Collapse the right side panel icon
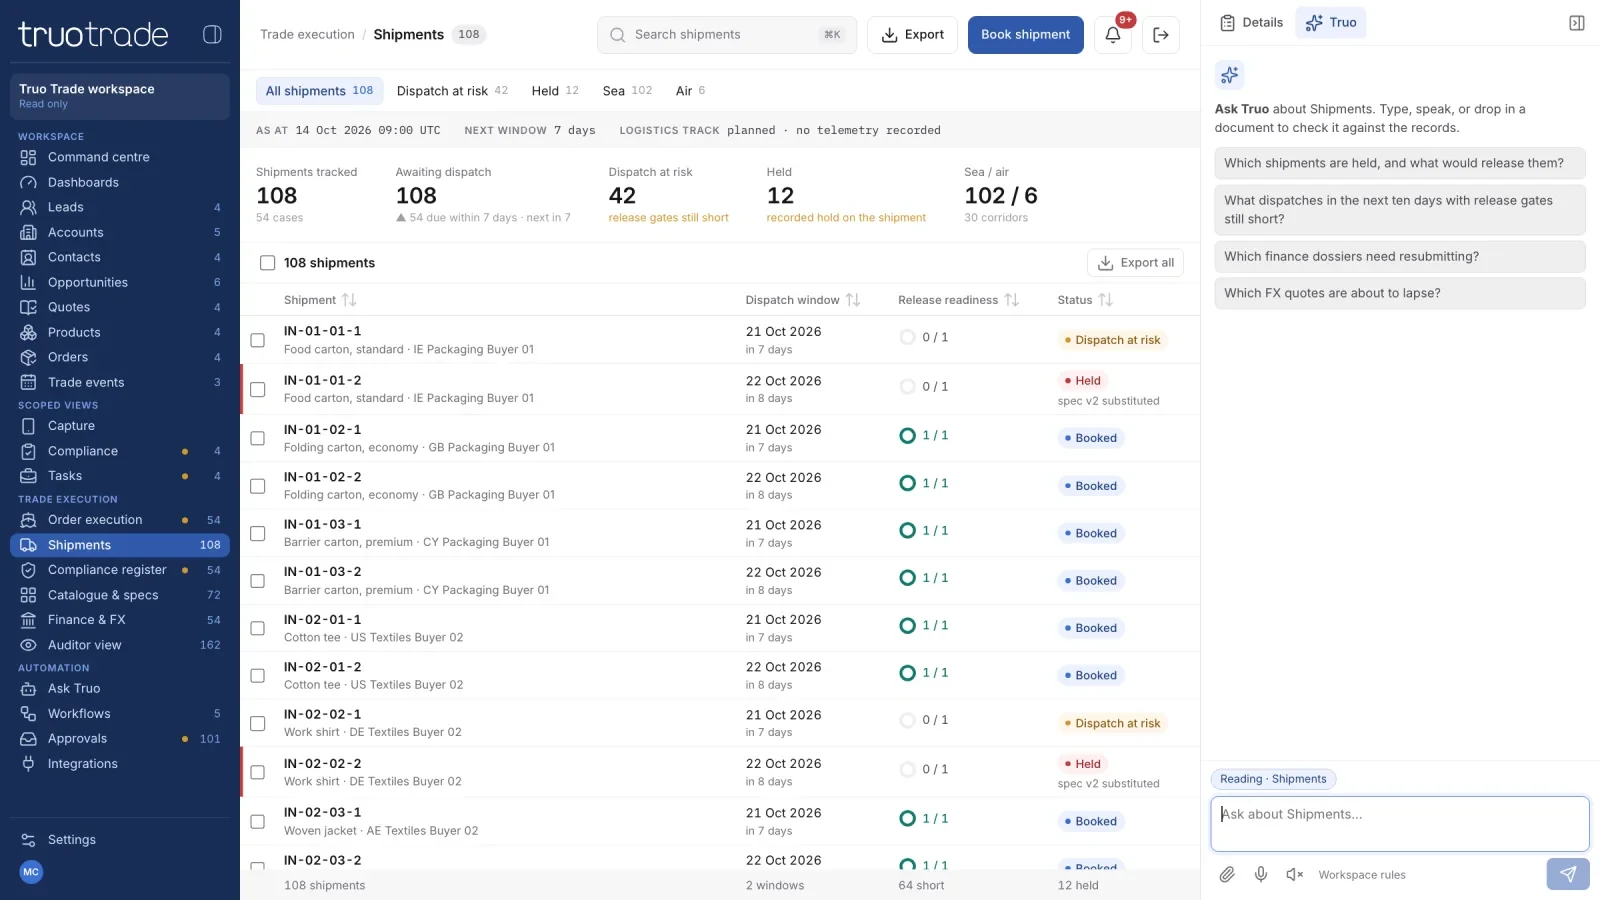This screenshot has height=900, width=1600. point(1577,23)
